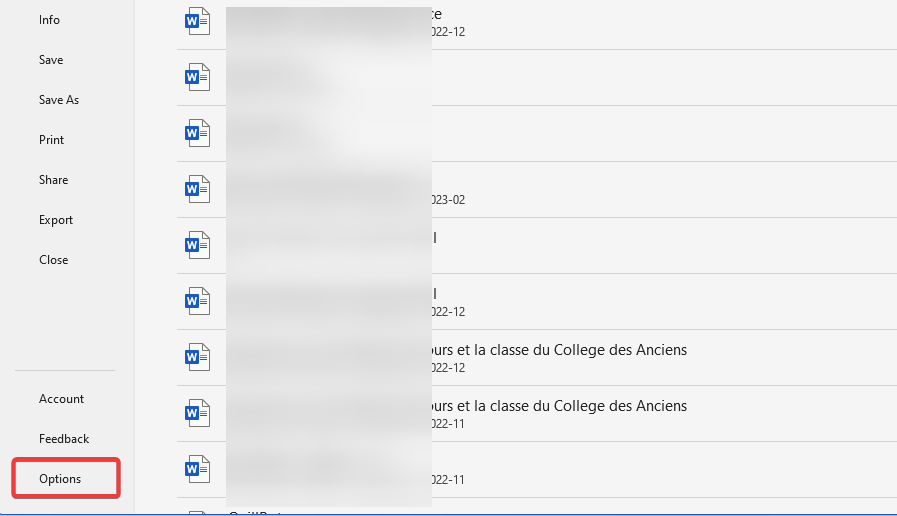Image resolution: width=897 pixels, height=516 pixels.
Task: Click Word icon of the document dated 2023-02
Action: [197, 189]
